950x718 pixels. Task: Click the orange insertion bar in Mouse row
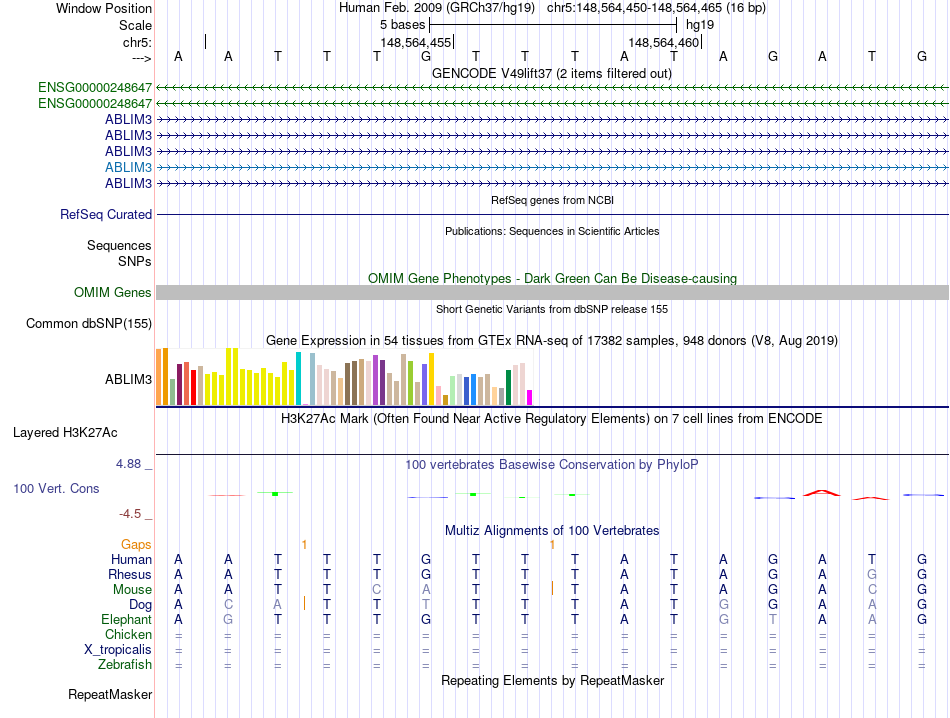pos(552,588)
